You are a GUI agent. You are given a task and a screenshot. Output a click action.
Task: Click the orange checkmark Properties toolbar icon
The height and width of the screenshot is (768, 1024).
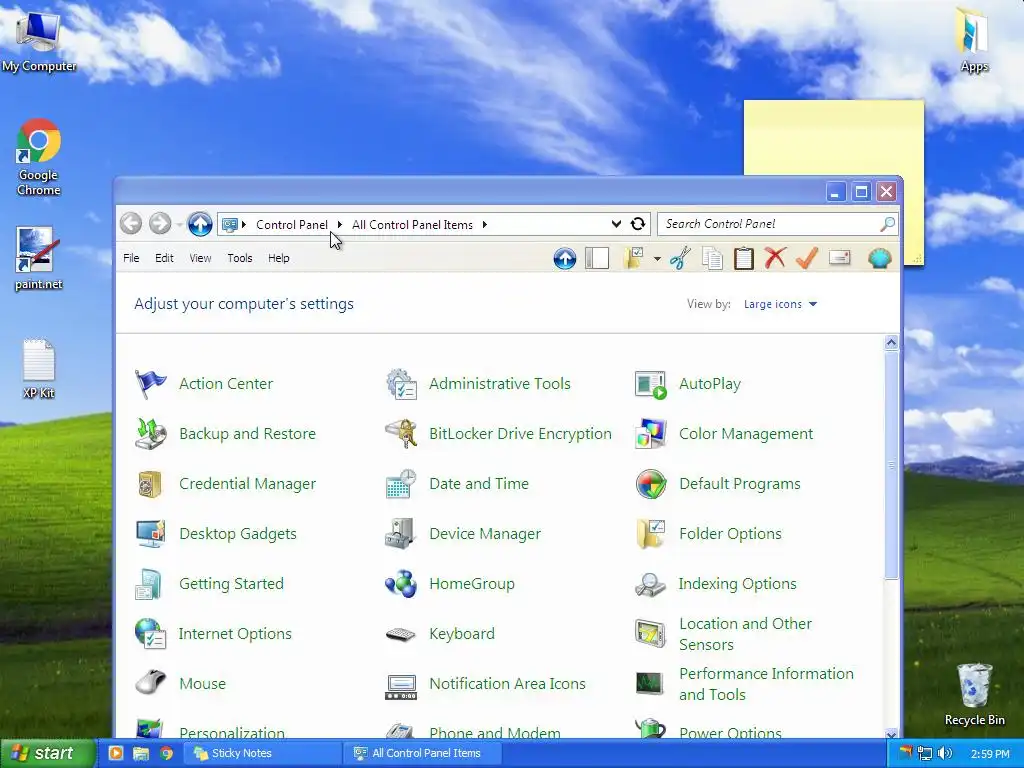(x=807, y=257)
